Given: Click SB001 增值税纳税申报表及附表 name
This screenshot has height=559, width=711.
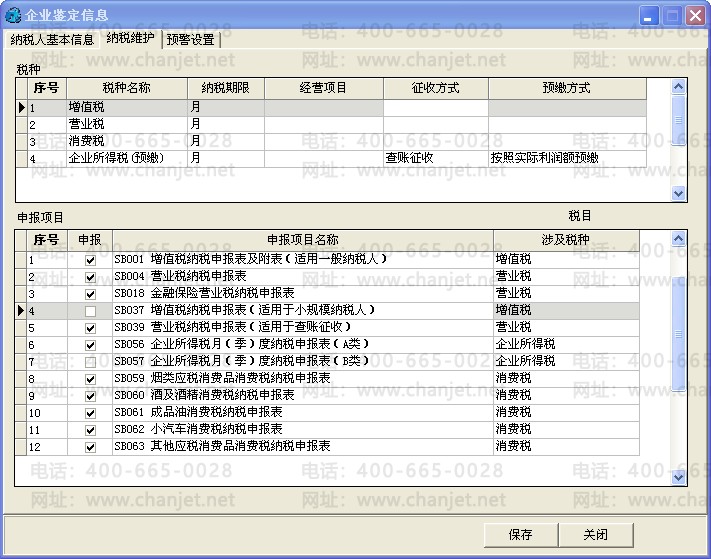Looking at the screenshot, I should coord(250,259).
